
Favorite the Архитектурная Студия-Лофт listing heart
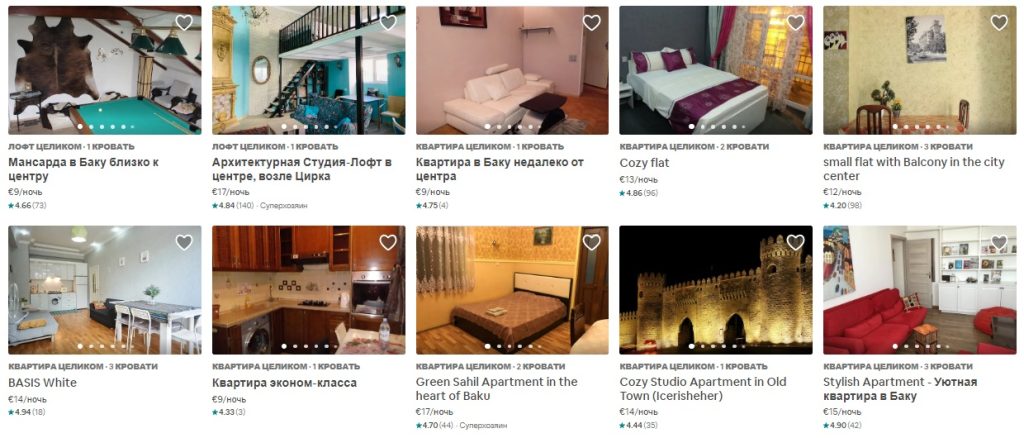388,23
